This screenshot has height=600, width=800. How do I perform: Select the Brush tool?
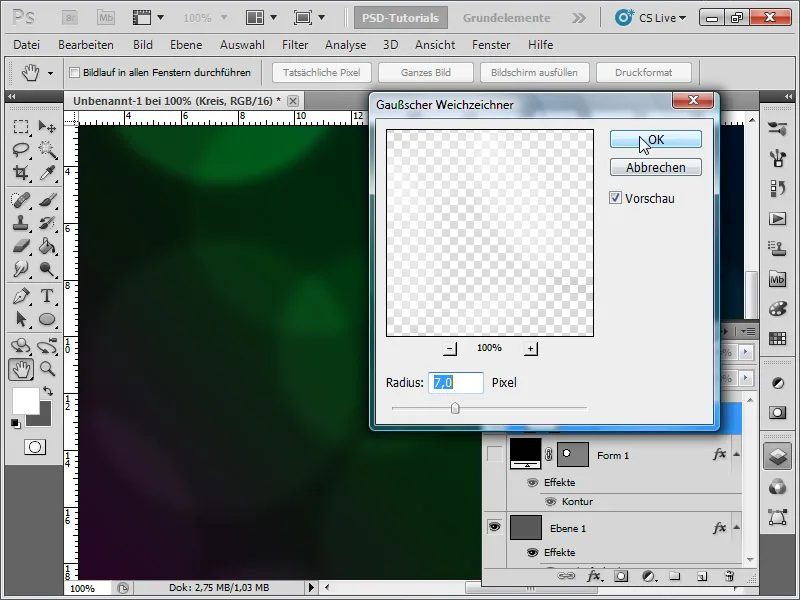pos(47,200)
